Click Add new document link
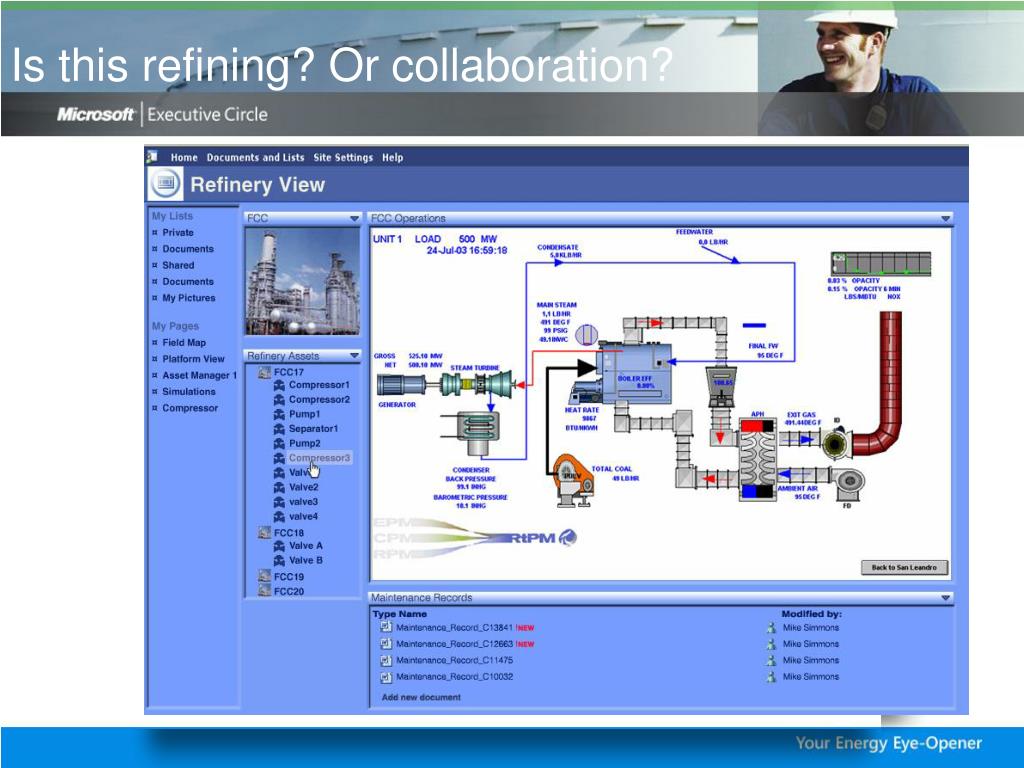 421,697
